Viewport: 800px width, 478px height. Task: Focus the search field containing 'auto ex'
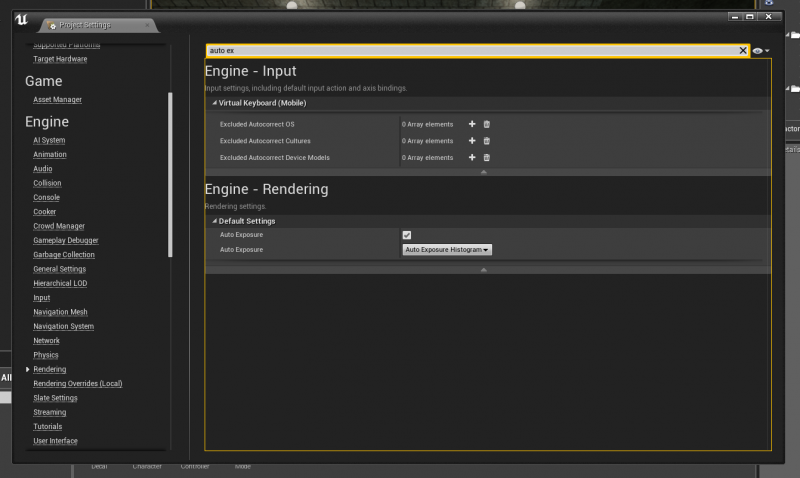coord(472,51)
